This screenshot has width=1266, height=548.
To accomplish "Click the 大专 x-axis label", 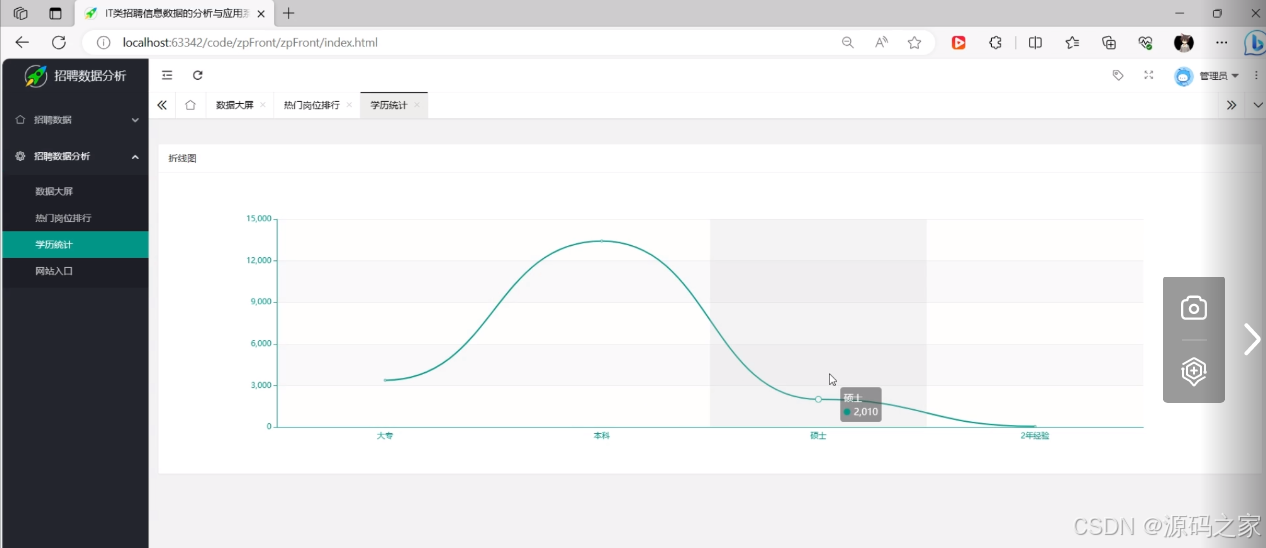I will coord(385,436).
